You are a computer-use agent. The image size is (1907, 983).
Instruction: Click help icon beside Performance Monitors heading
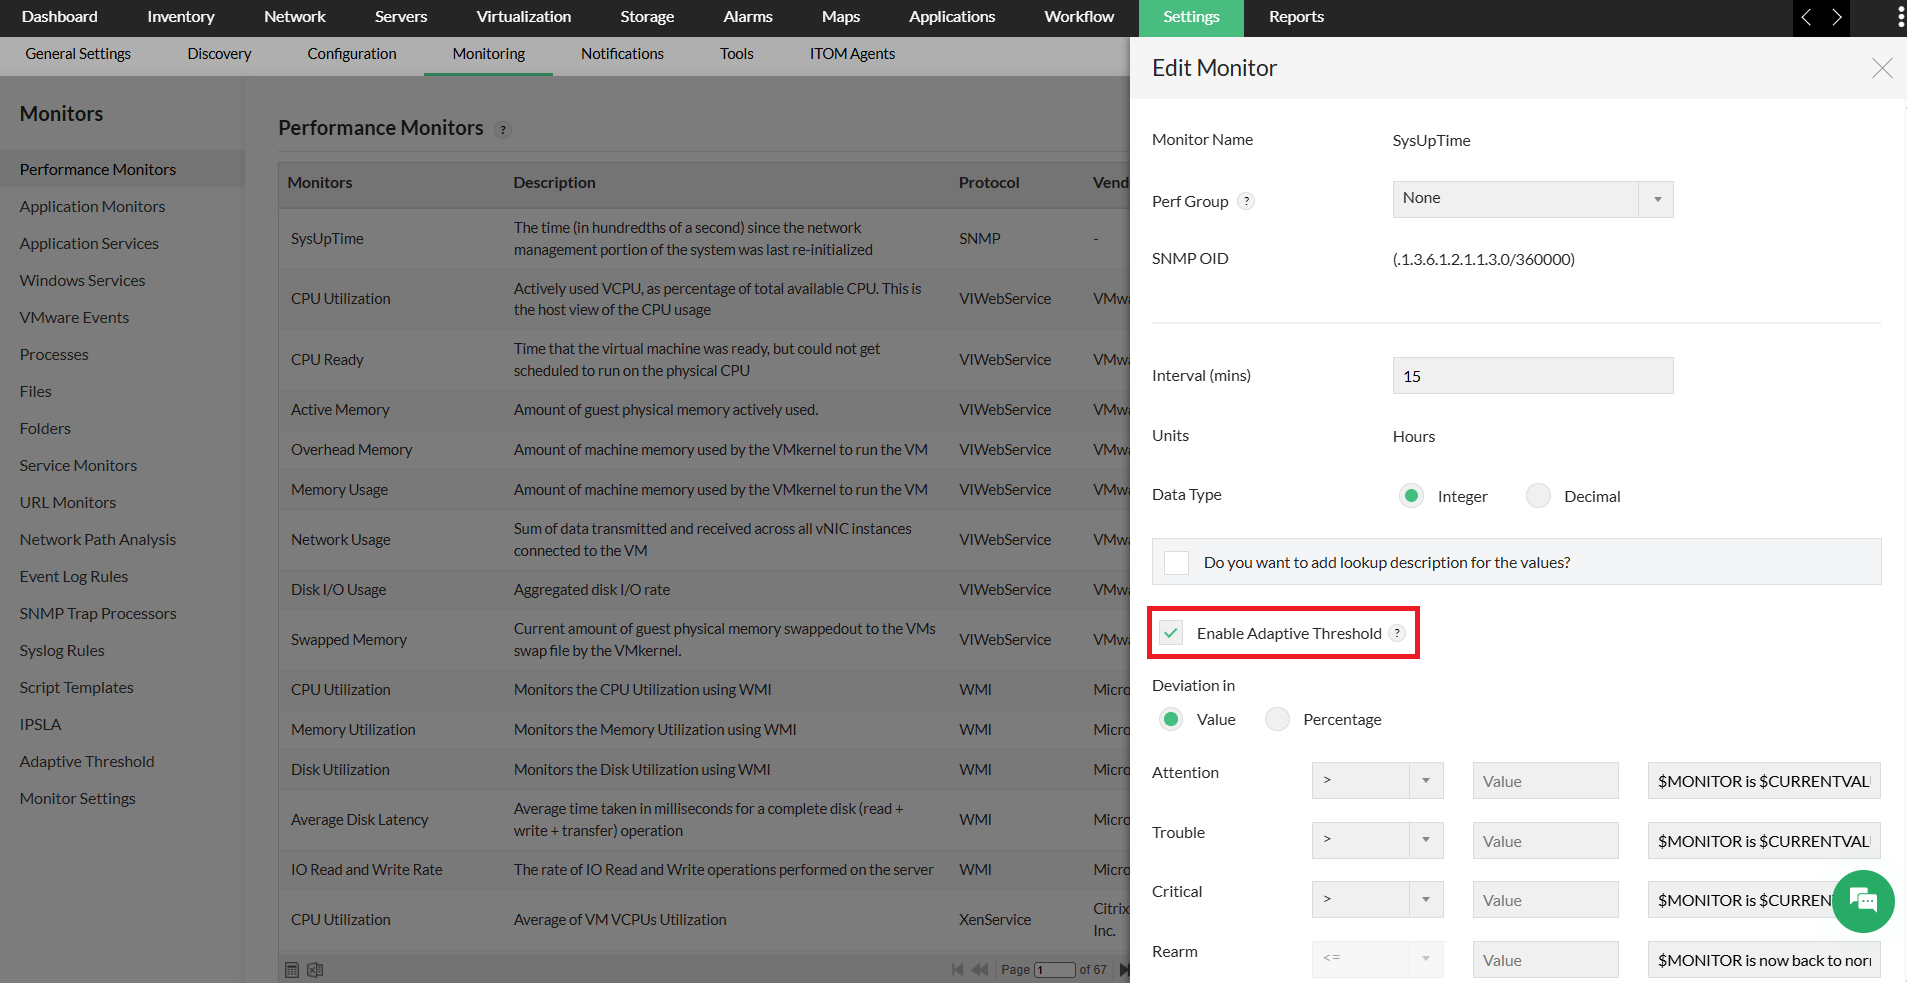(503, 130)
